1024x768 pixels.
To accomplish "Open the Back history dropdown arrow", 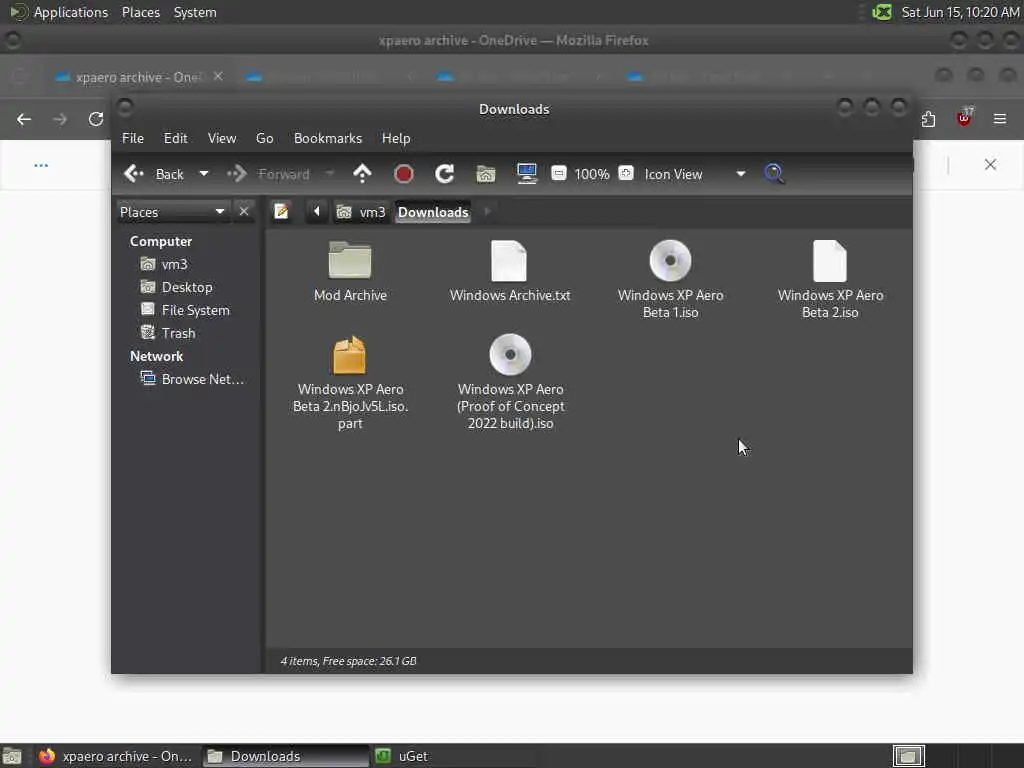I will tap(204, 174).
